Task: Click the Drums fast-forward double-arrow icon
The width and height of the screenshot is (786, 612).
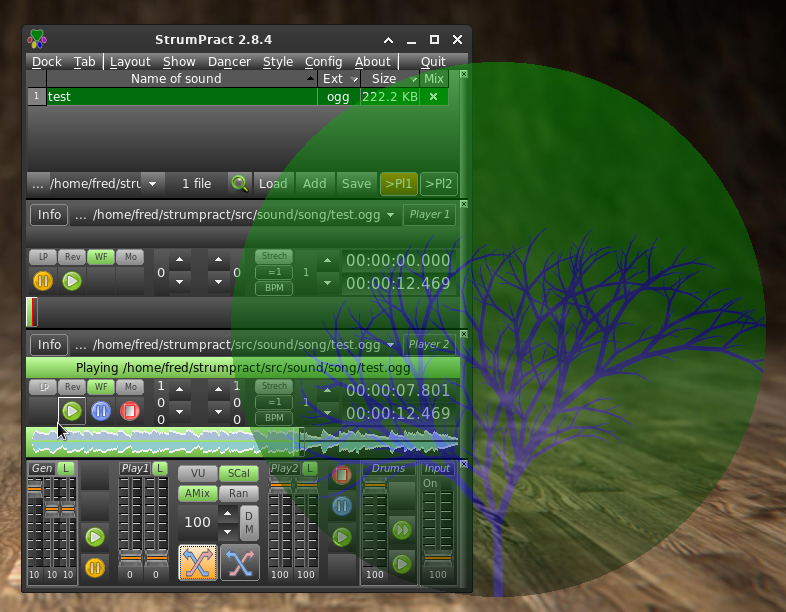Action: [x=402, y=530]
